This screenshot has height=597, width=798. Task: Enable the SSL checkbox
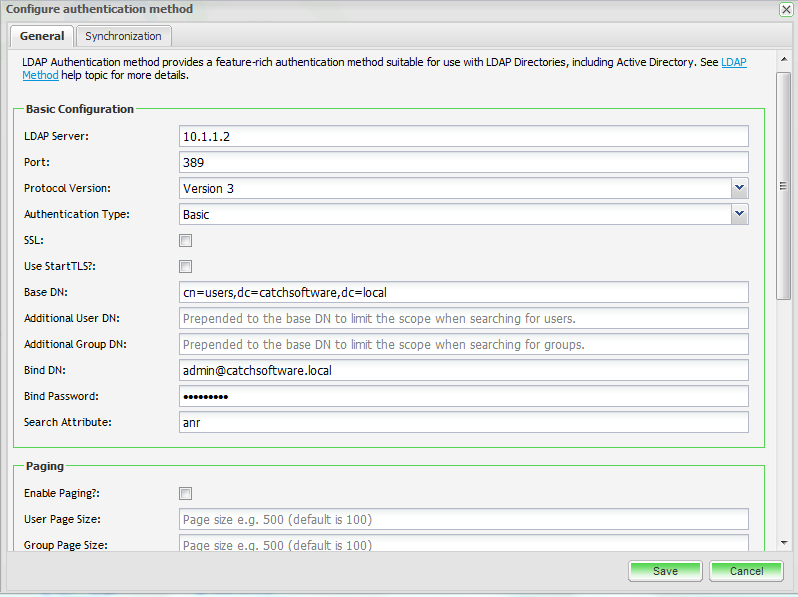tap(185, 240)
